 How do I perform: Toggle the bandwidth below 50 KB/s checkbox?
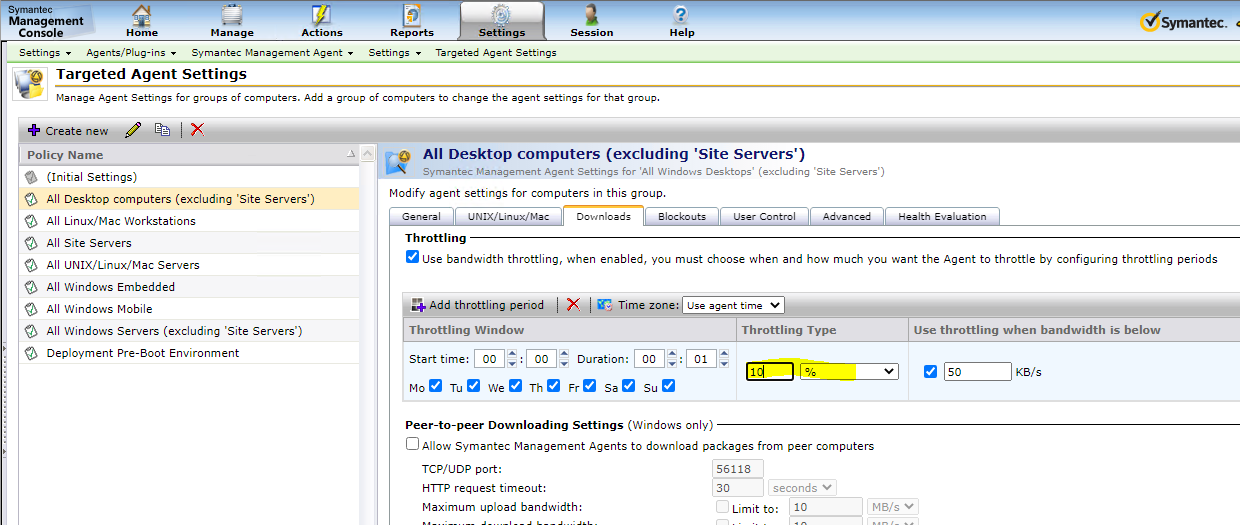[931, 371]
